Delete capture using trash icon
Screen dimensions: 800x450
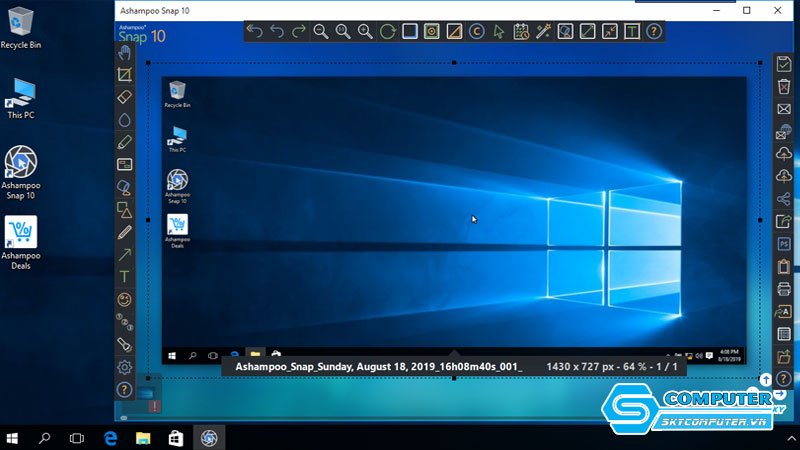784,87
